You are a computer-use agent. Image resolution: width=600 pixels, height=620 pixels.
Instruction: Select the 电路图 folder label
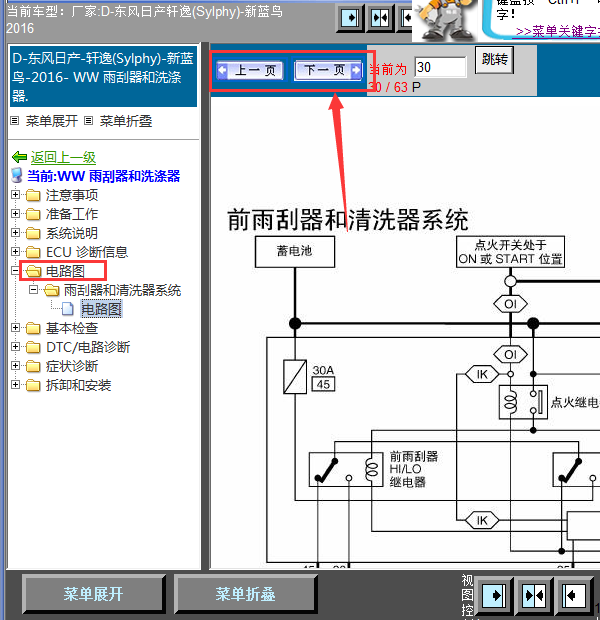click(x=65, y=271)
